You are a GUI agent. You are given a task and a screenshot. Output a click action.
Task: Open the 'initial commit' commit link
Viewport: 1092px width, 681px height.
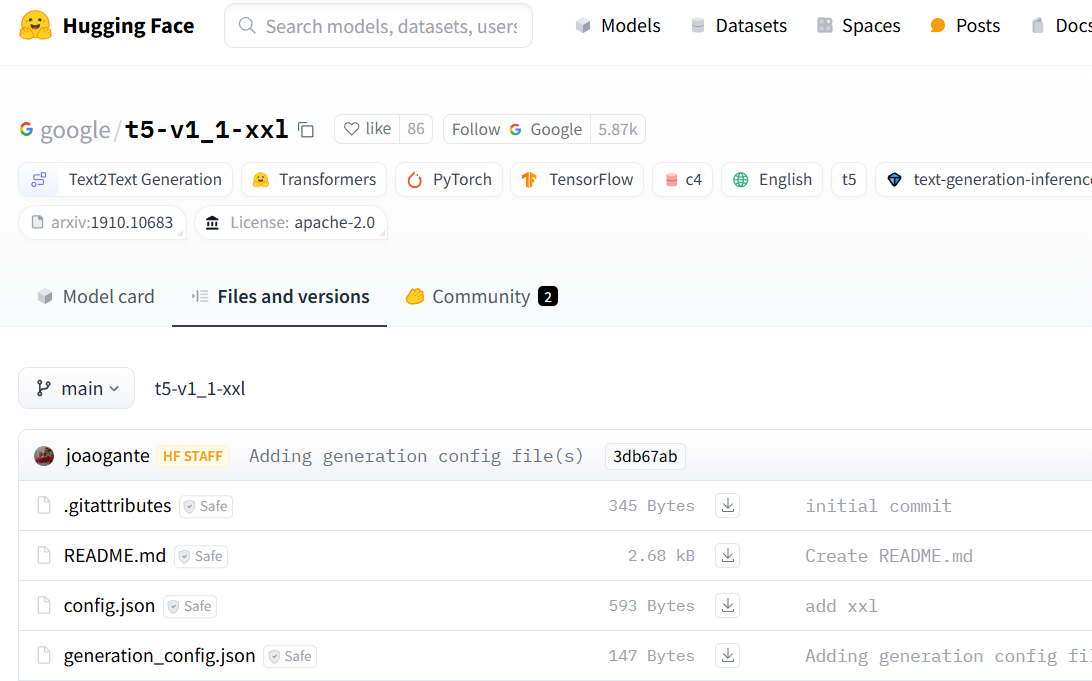click(x=878, y=506)
